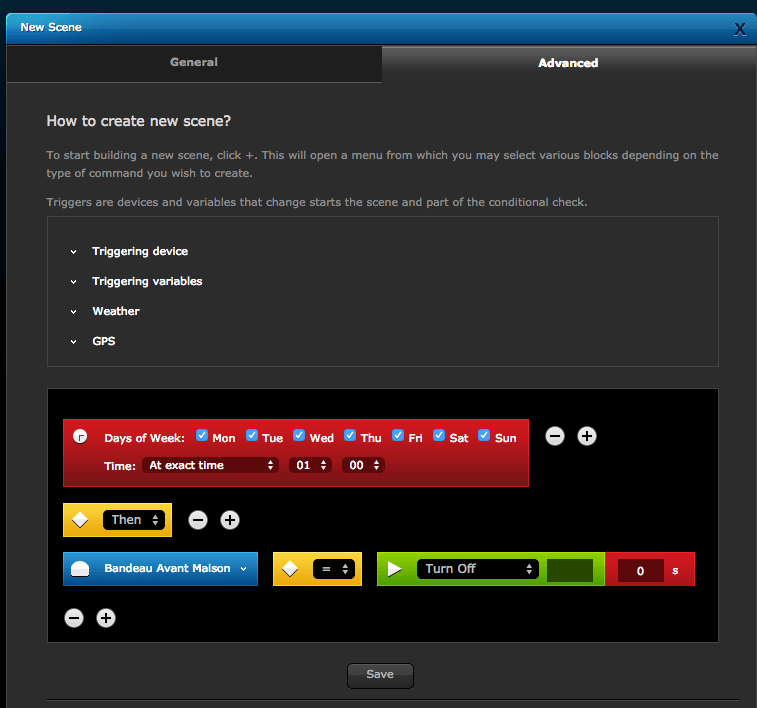The width and height of the screenshot is (757, 708).
Task: Click the diamond icon in the equals block
Action: (x=290, y=569)
